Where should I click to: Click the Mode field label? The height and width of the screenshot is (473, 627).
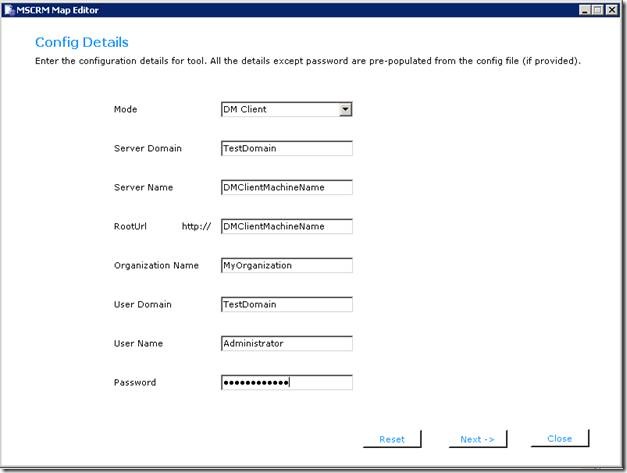(x=126, y=109)
